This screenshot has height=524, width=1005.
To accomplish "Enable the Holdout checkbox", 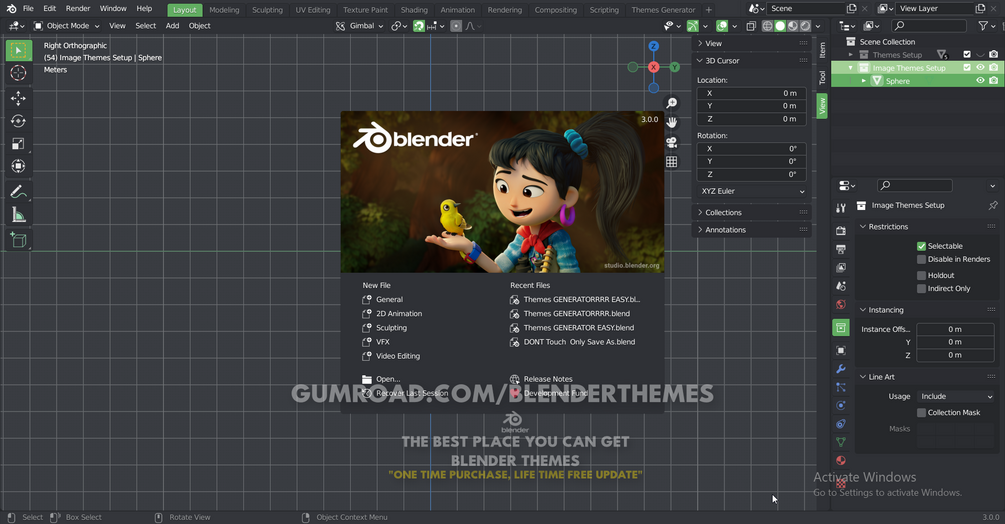I will click(921, 275).
